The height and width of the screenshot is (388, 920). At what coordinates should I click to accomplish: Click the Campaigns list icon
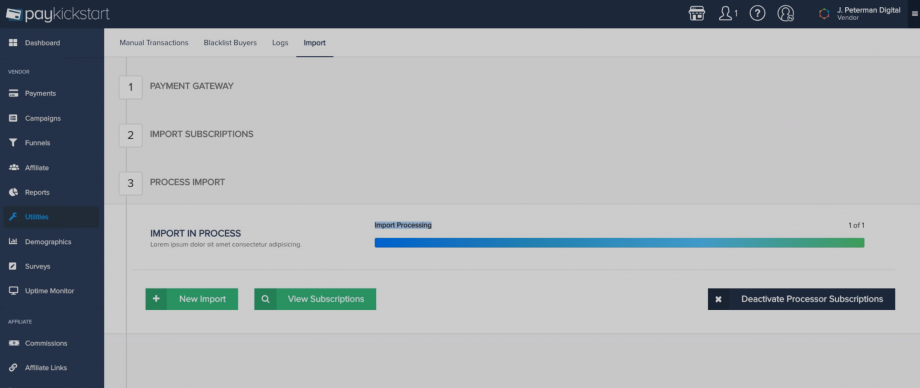(x=13, y=118)
